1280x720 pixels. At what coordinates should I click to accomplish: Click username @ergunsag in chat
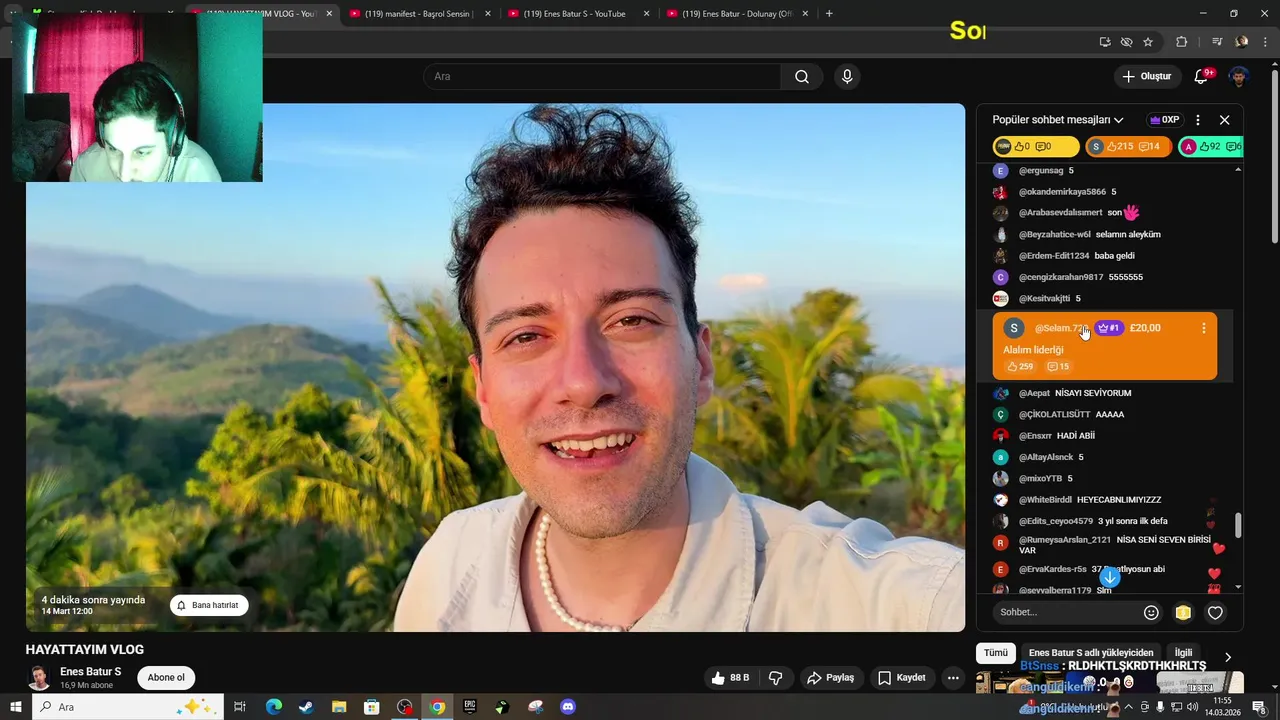pos(1041,171)
